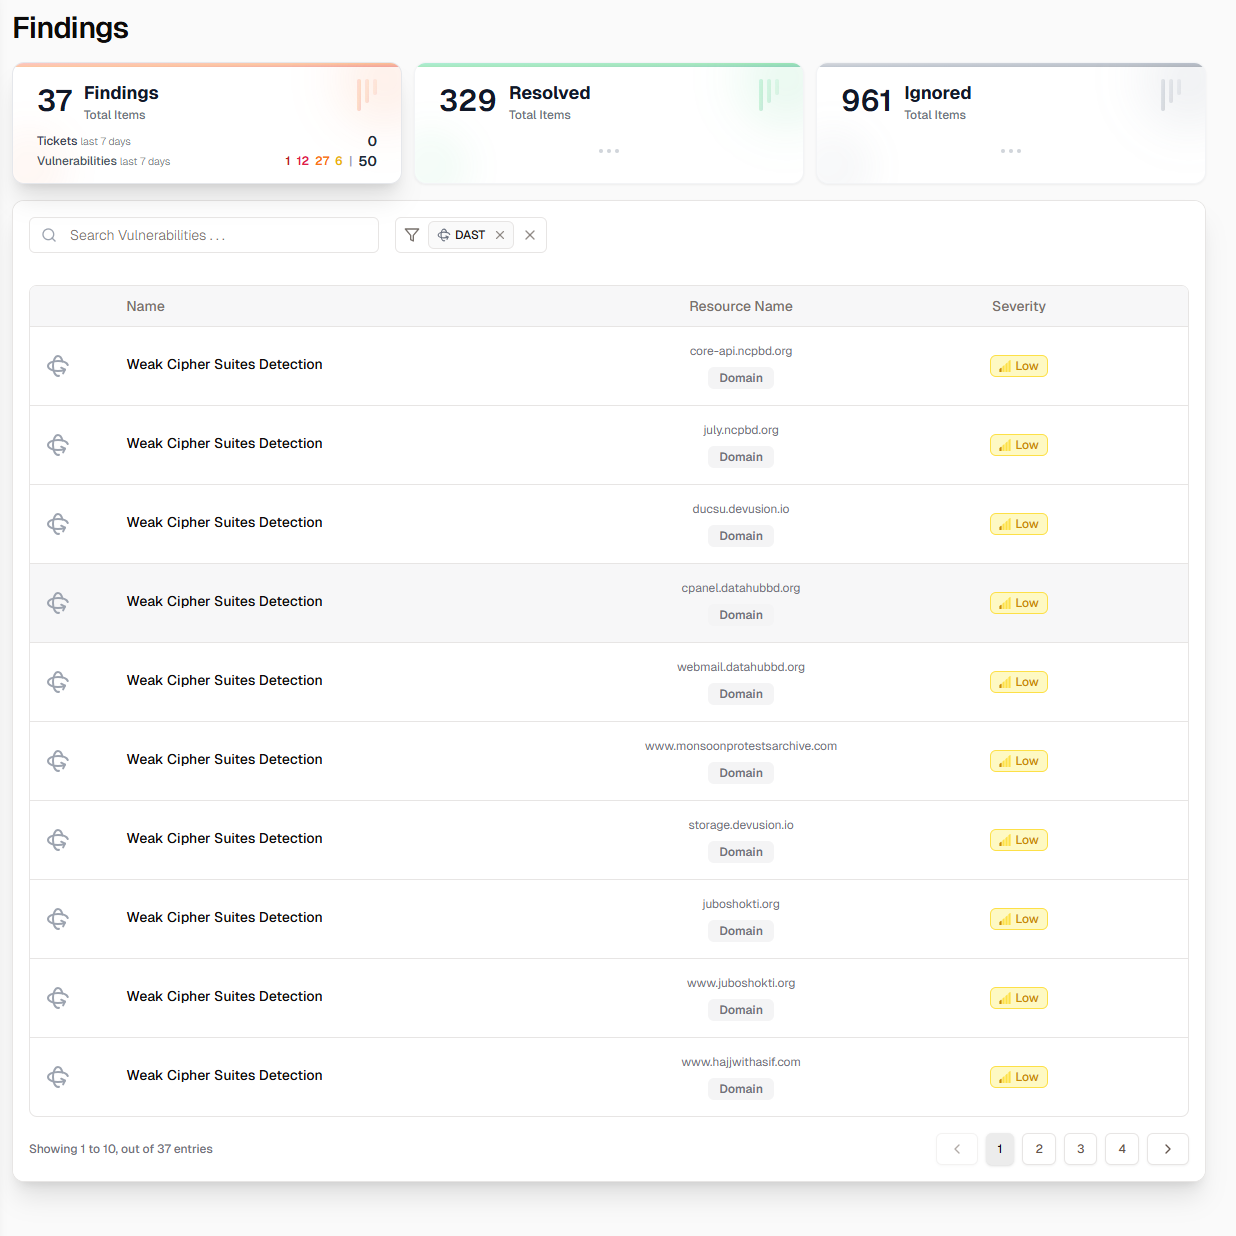Screen dimensions: 1236x1236
Task: Remove the DAST filter chip
Action: tap(499, 234)
